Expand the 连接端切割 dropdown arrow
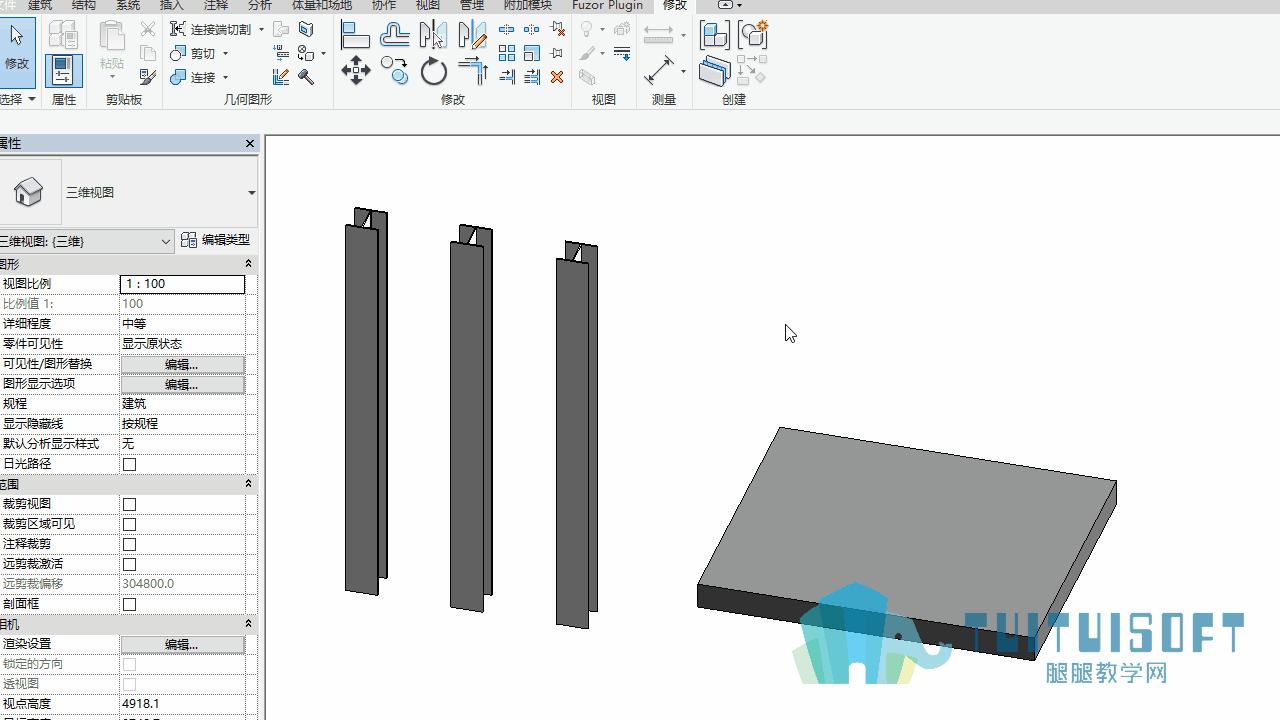The width and height of the screenshot is (1280, 720). [x=262, y=30]
